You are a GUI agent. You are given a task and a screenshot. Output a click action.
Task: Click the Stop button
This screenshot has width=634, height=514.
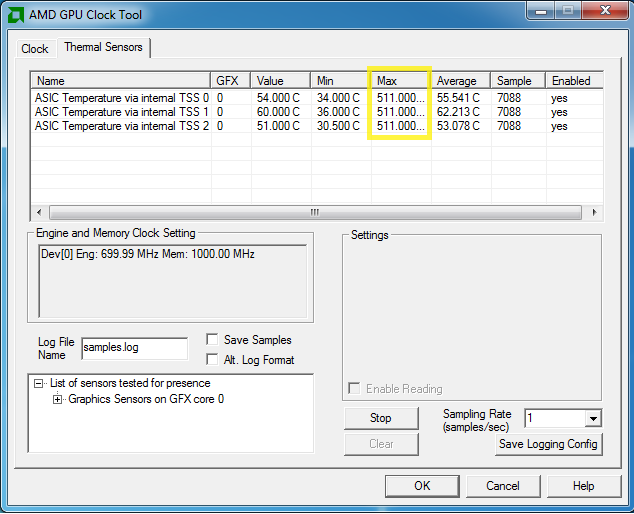pyautogui.click(x=381, y=418)
